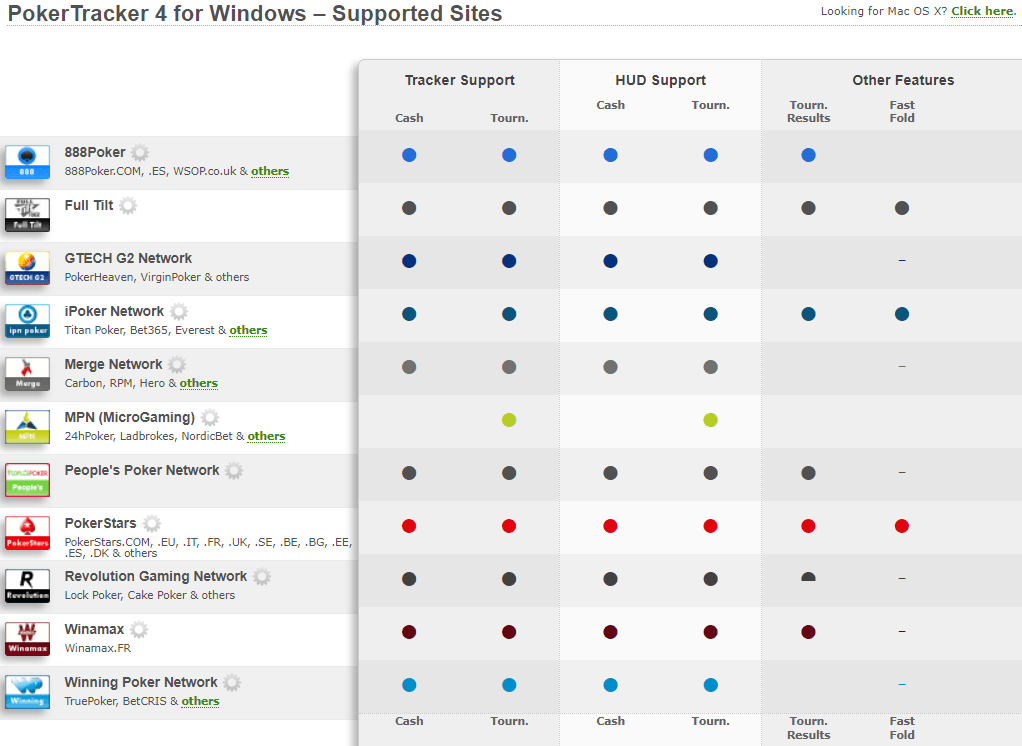This screenshot has height=746, width=1022.
Task: Click the MPN MicroGaming logo icon
Action: (27, 427)
